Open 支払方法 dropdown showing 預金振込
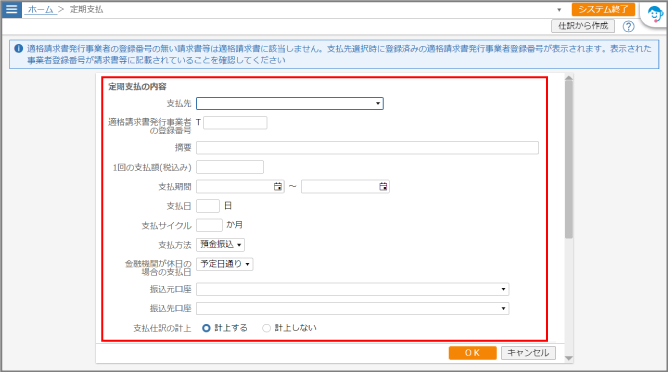The width and height of the screenshot is (668, 372). 220,245
